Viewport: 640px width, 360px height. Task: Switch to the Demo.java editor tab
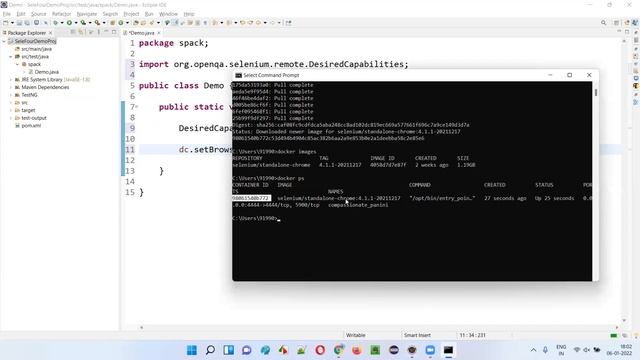coord(142,33)
